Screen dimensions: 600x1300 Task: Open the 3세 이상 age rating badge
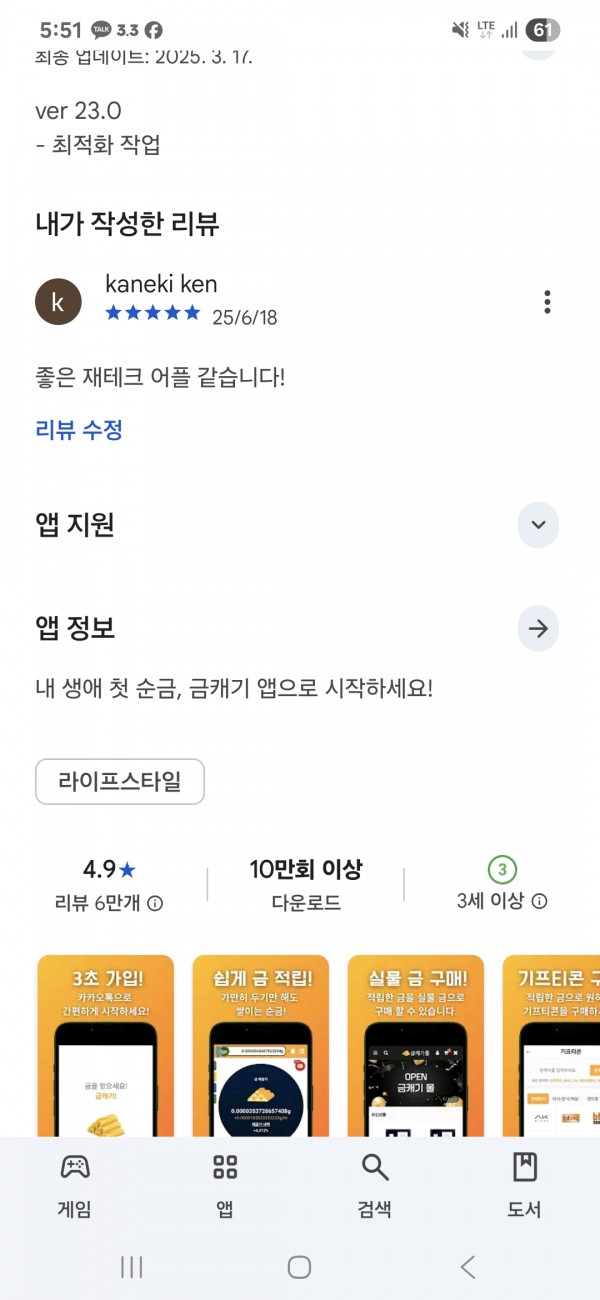tap(502, 868)
